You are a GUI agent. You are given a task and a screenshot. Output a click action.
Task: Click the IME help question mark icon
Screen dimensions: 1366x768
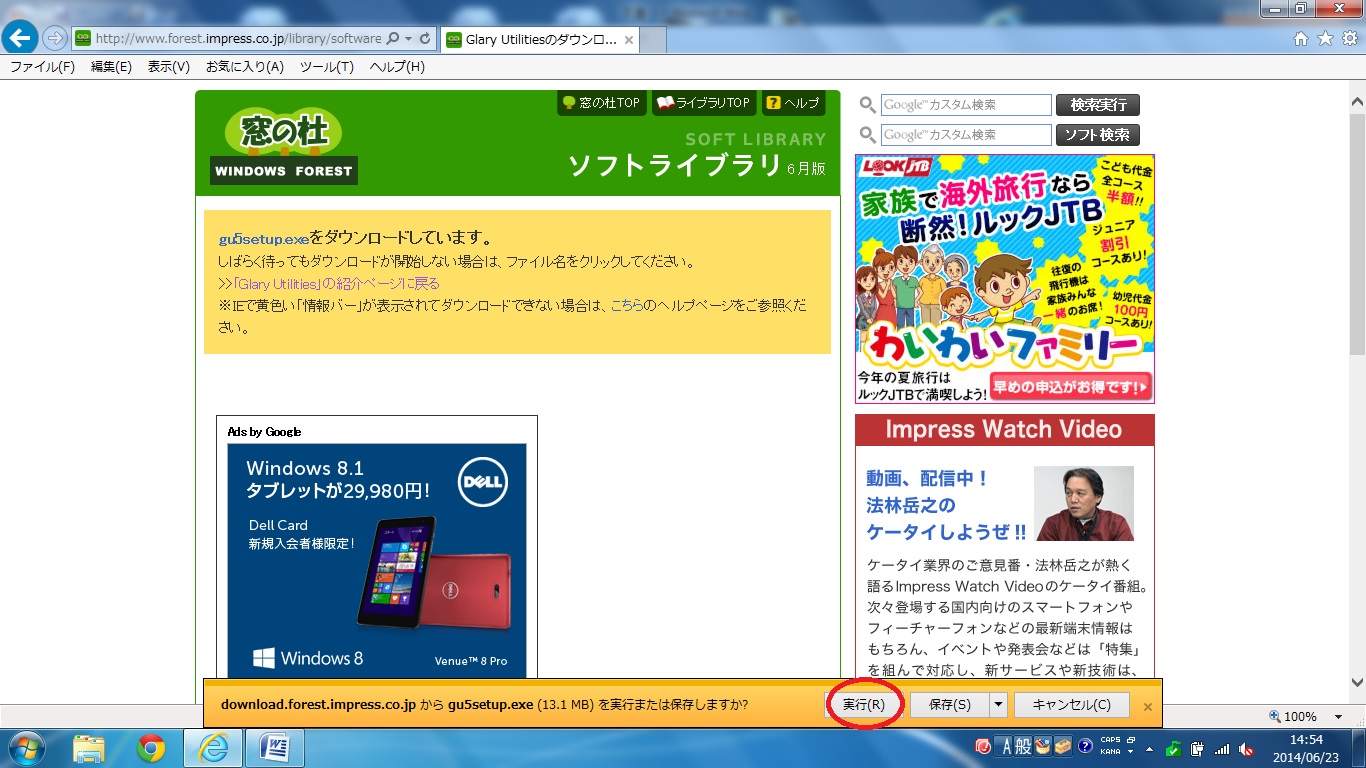(x=1085, y=747)
